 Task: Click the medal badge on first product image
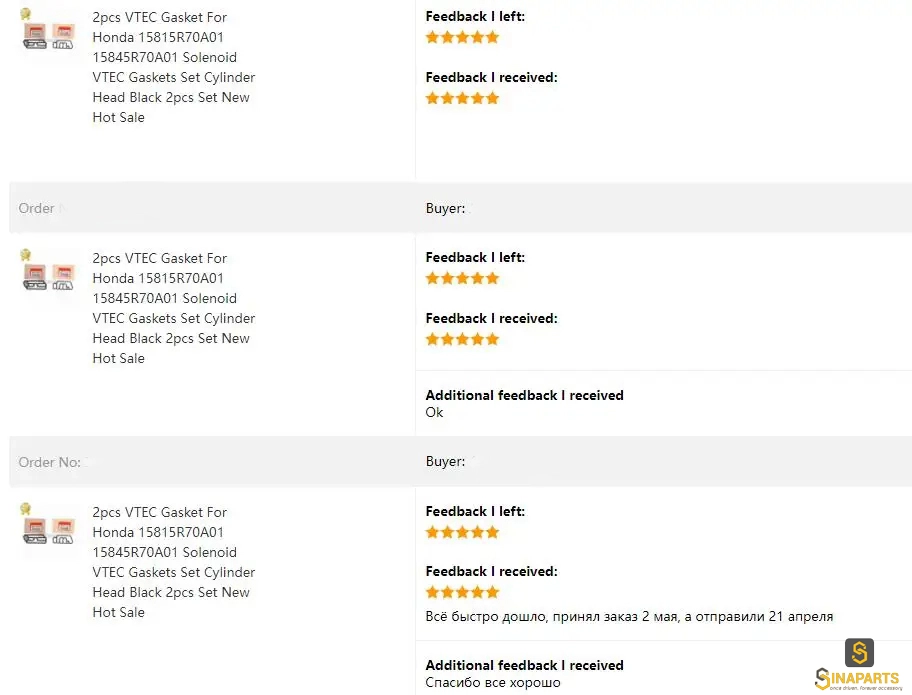pyautogui.click(x=26, y=14)
